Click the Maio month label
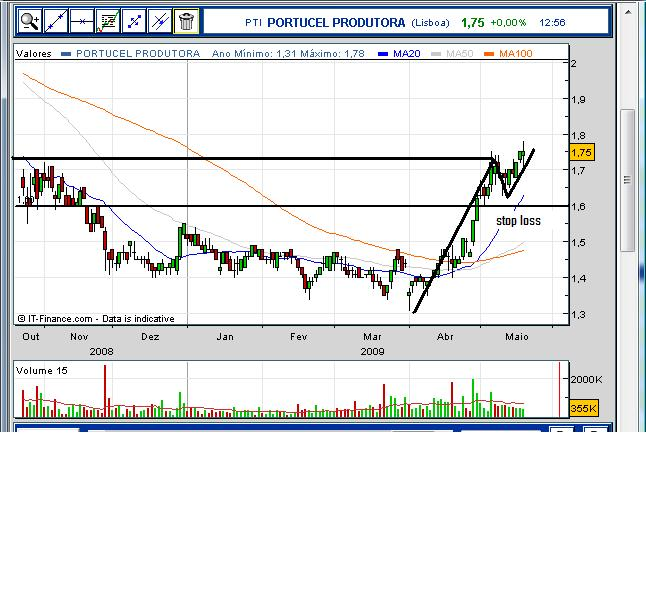 [x=517, y=337]
